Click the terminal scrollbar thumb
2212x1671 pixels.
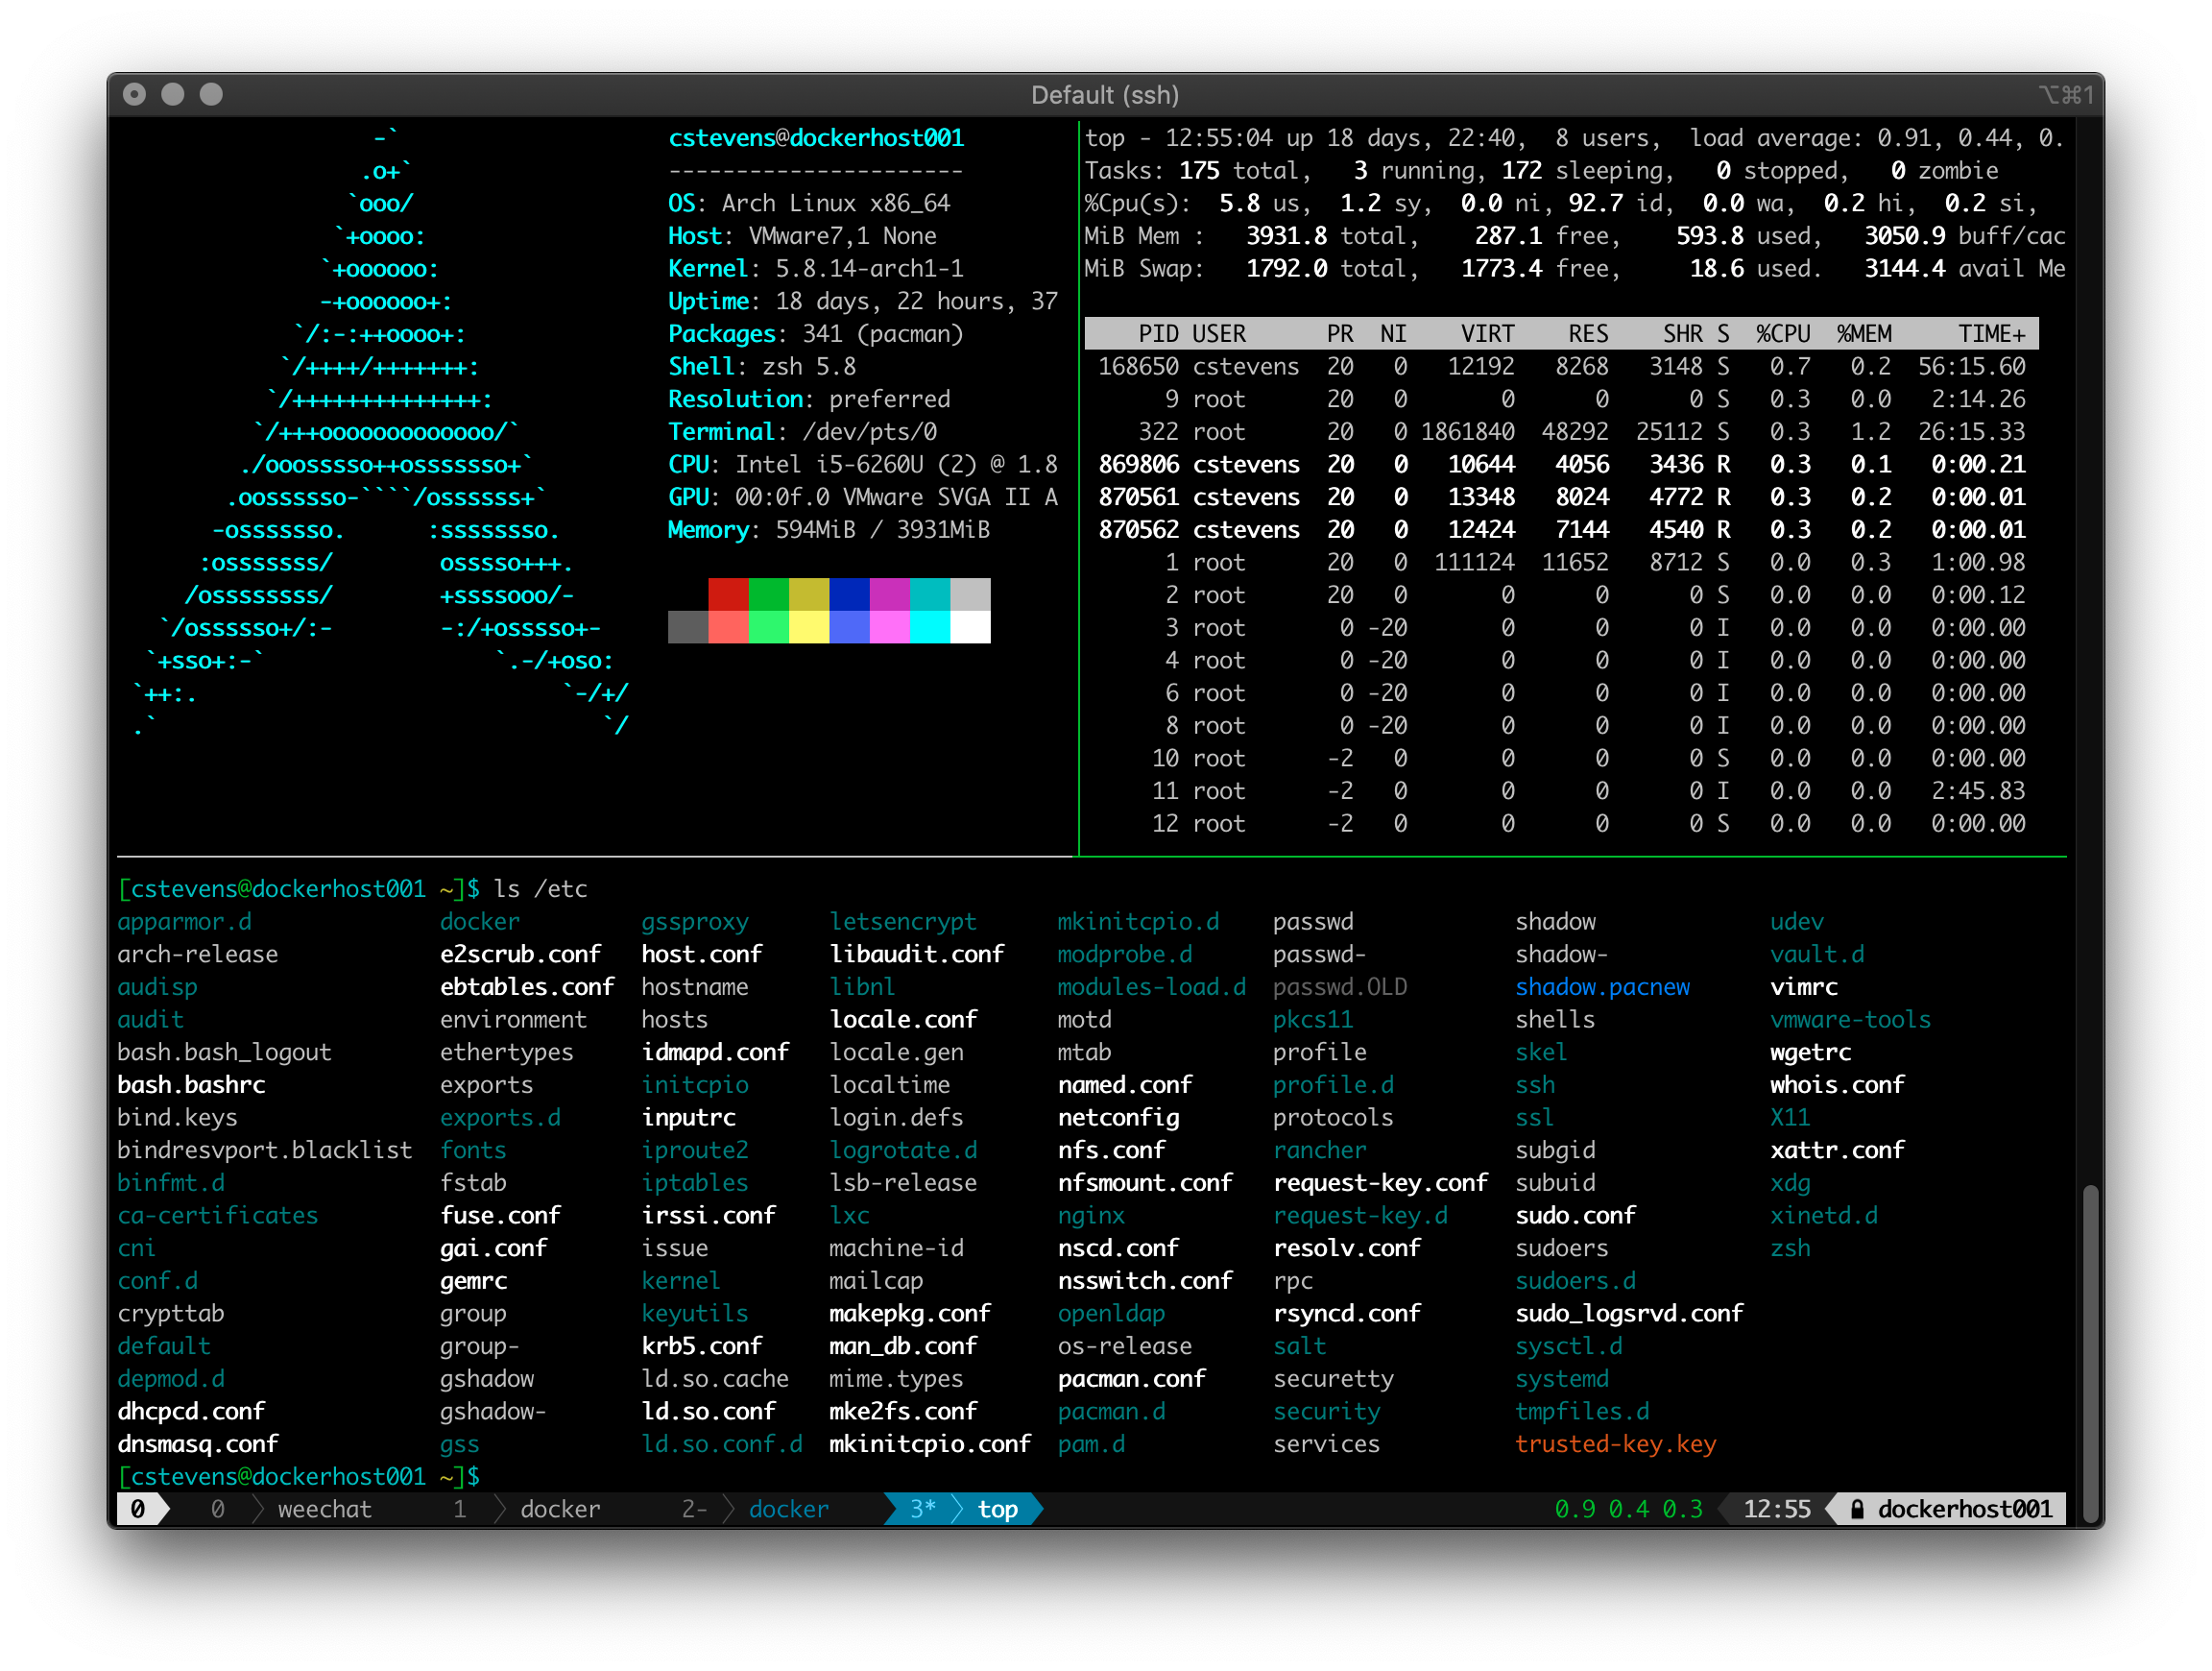coord(2089,1354)
